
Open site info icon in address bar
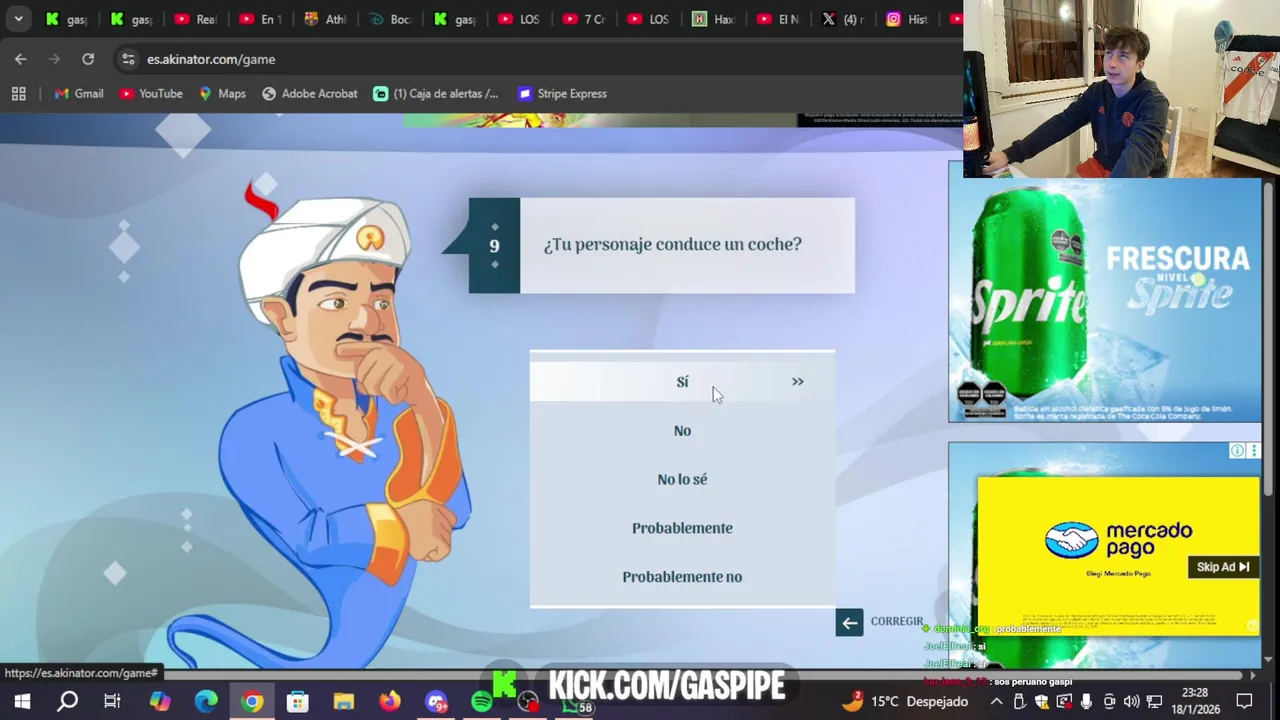point(128,59)
